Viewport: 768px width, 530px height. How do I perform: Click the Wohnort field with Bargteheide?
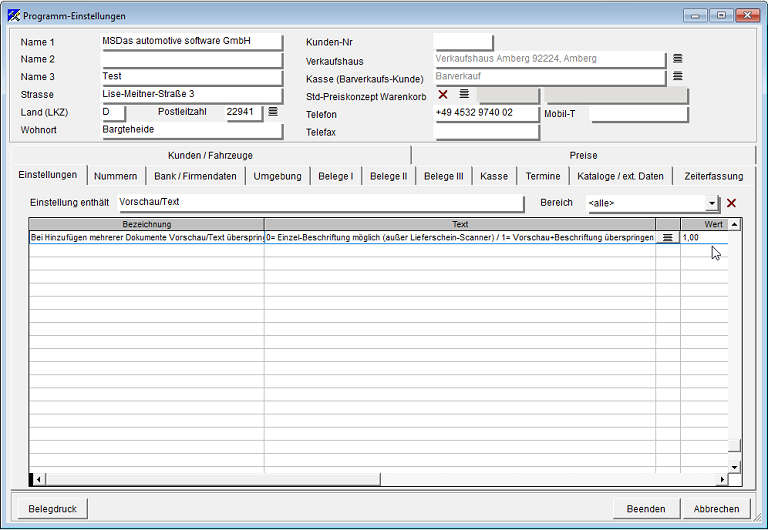191,130
